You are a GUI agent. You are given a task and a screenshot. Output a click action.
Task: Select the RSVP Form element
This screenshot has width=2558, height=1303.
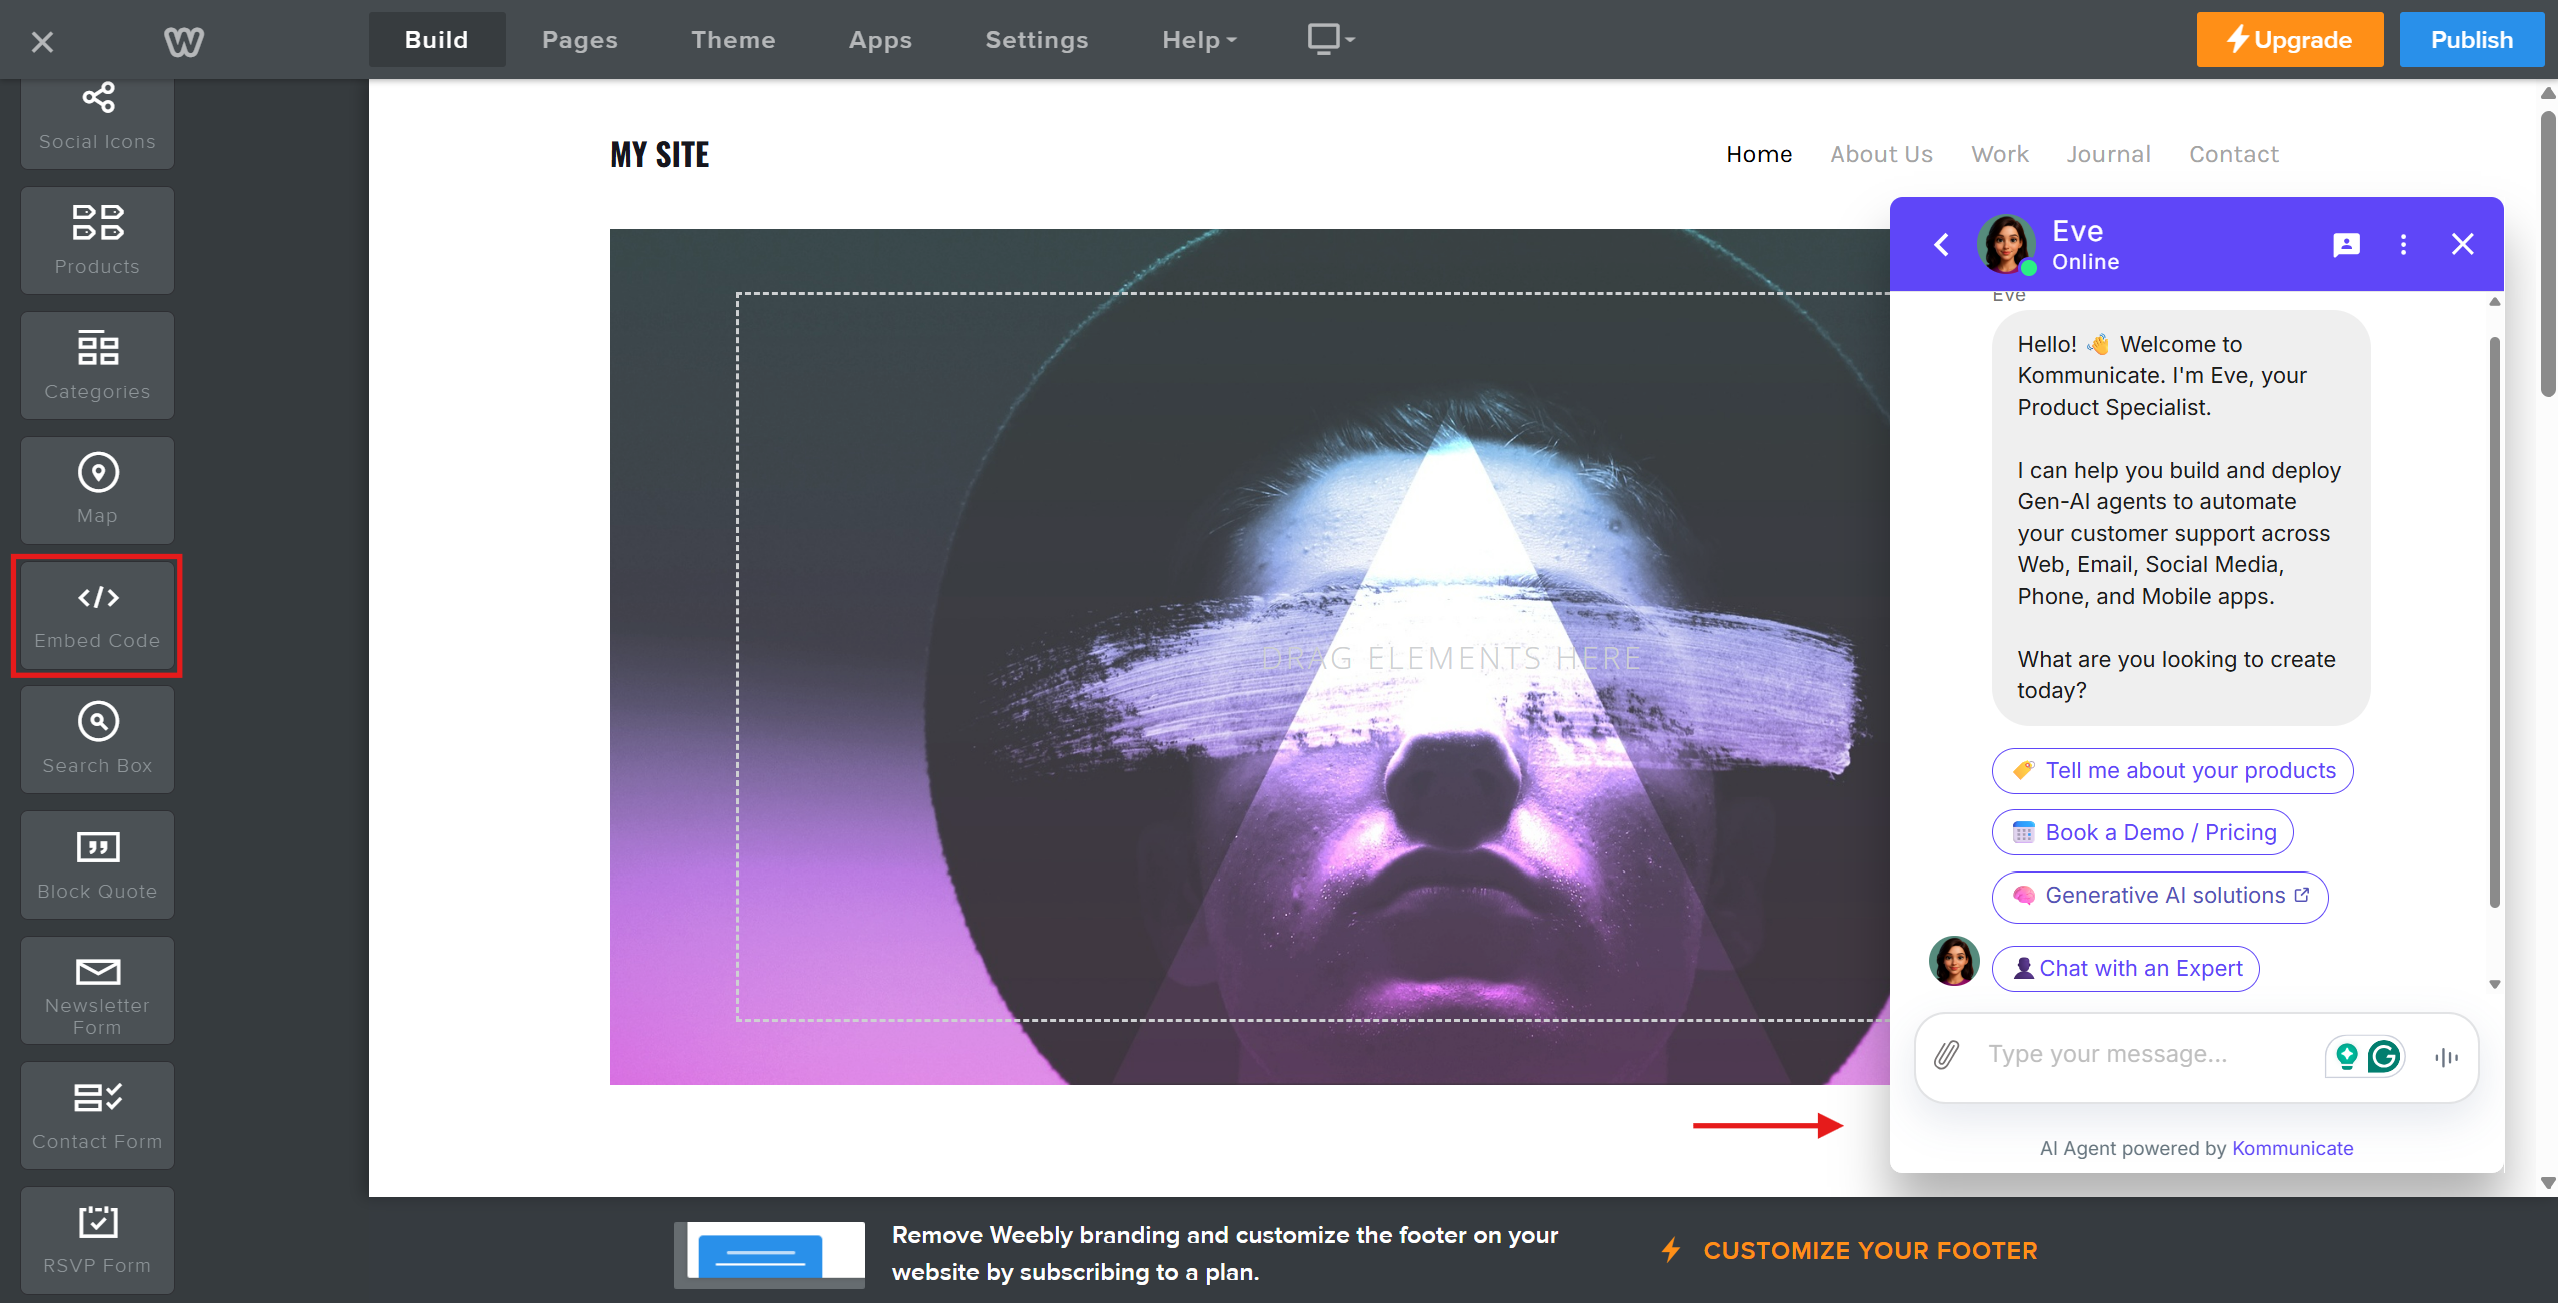97,1240
